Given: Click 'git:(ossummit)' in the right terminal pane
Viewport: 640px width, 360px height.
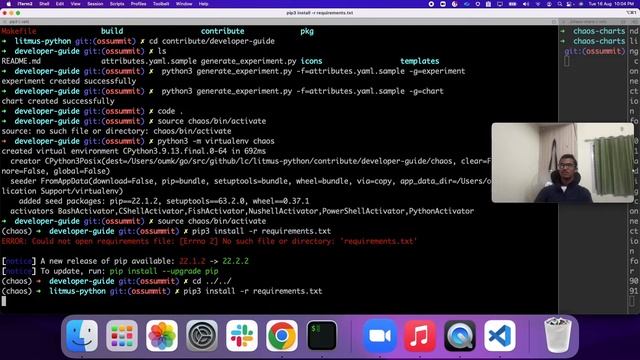Looking at the screenshot, I should 594,51.
